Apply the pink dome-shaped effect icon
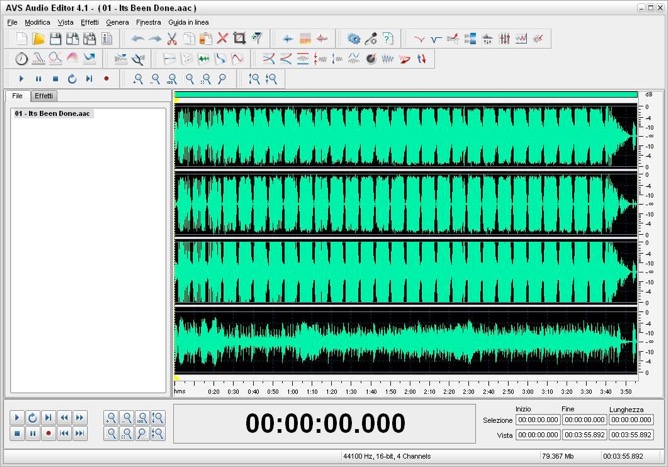 tap(72, 59)
